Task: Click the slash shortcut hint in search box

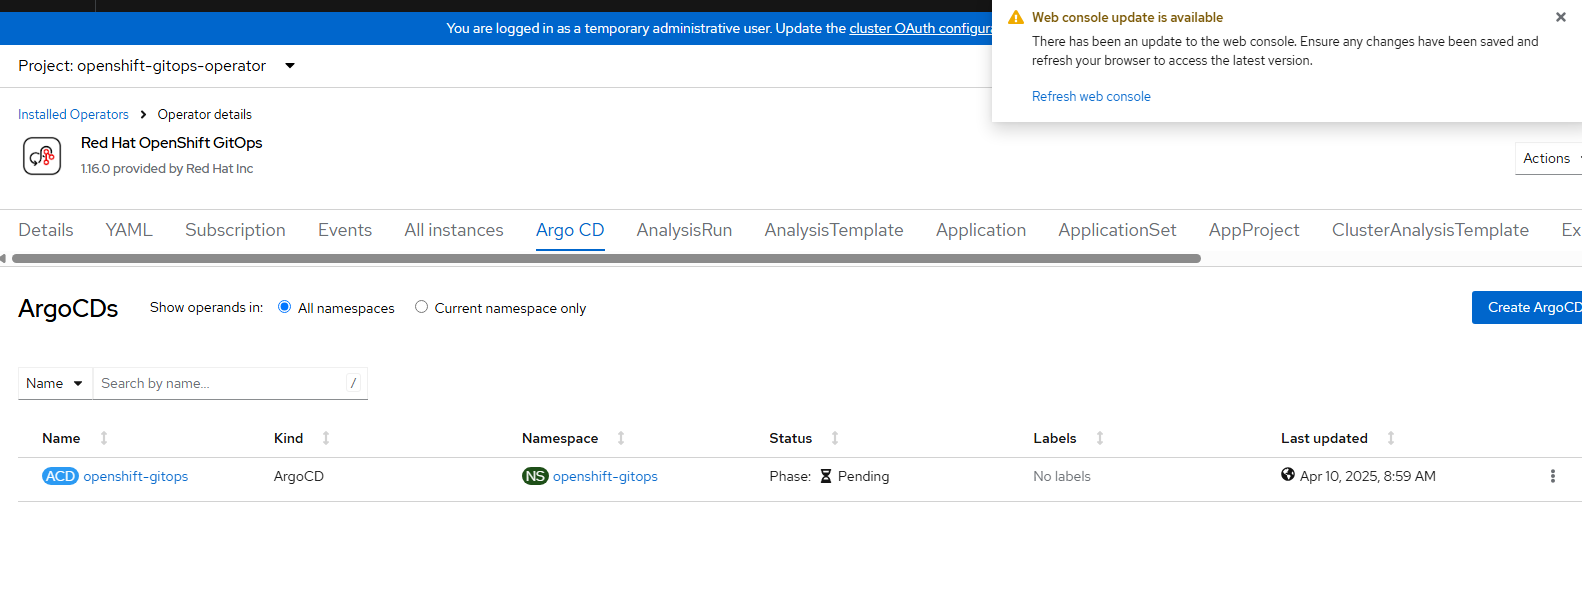Action: click(x=353, y=383)
